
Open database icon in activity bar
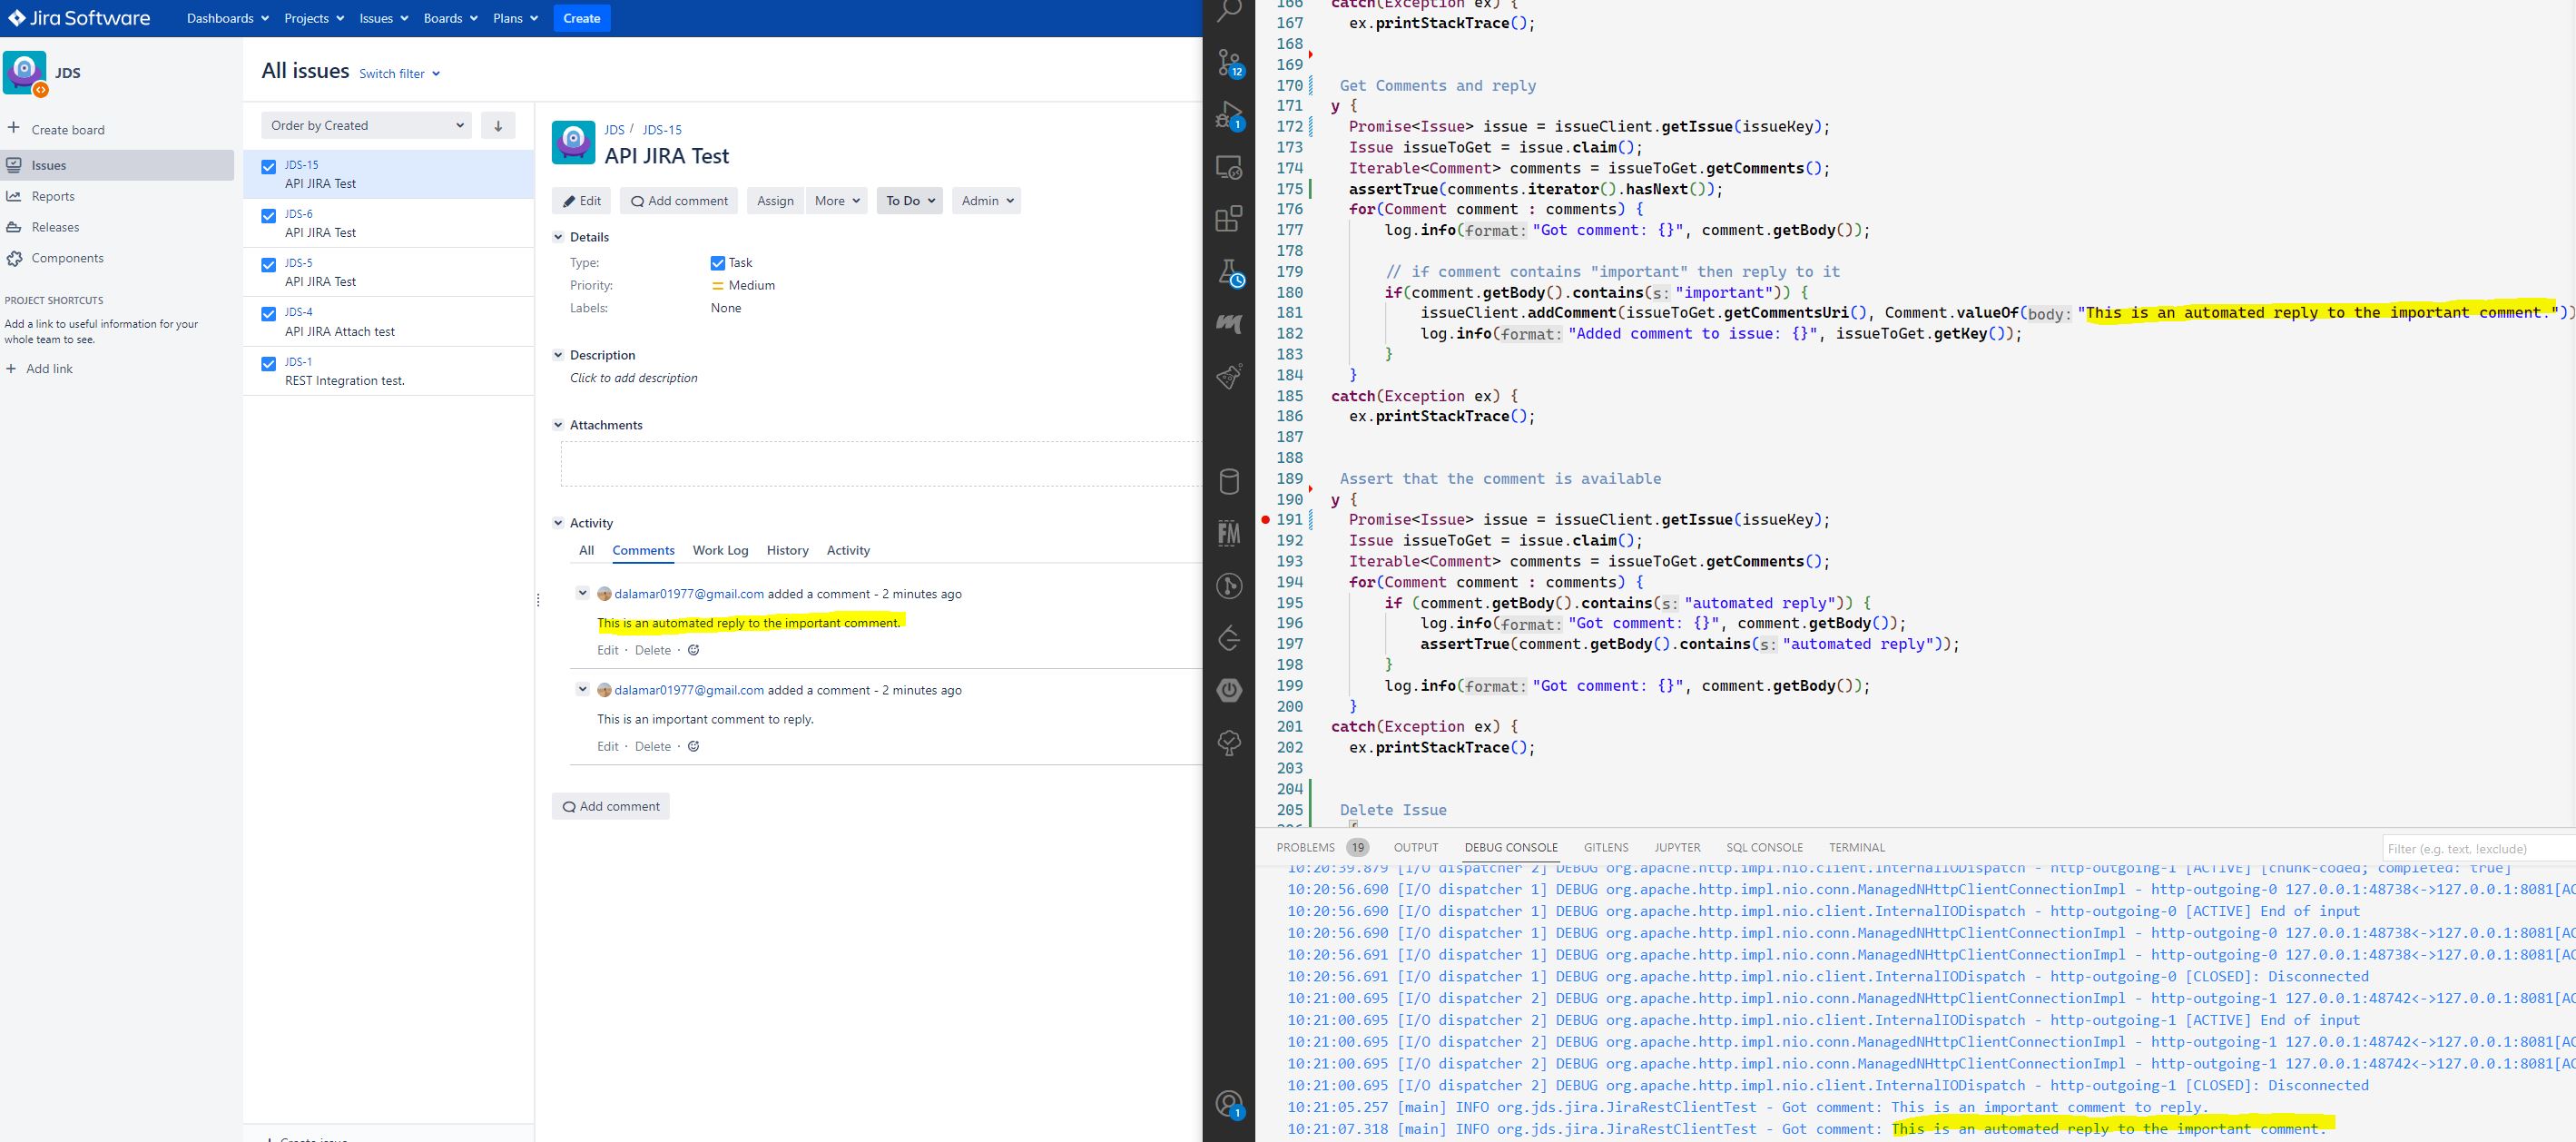[x=1229, y=482]
